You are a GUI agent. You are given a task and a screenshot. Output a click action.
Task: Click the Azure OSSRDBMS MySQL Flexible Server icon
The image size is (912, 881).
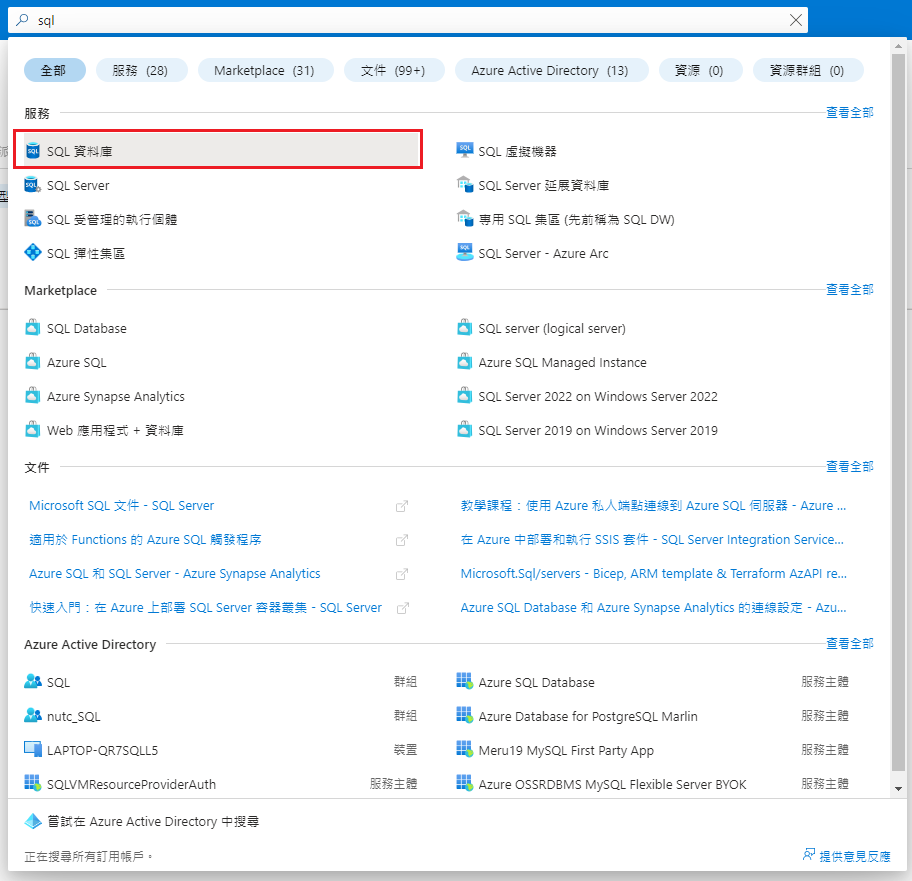click(464, 783)
